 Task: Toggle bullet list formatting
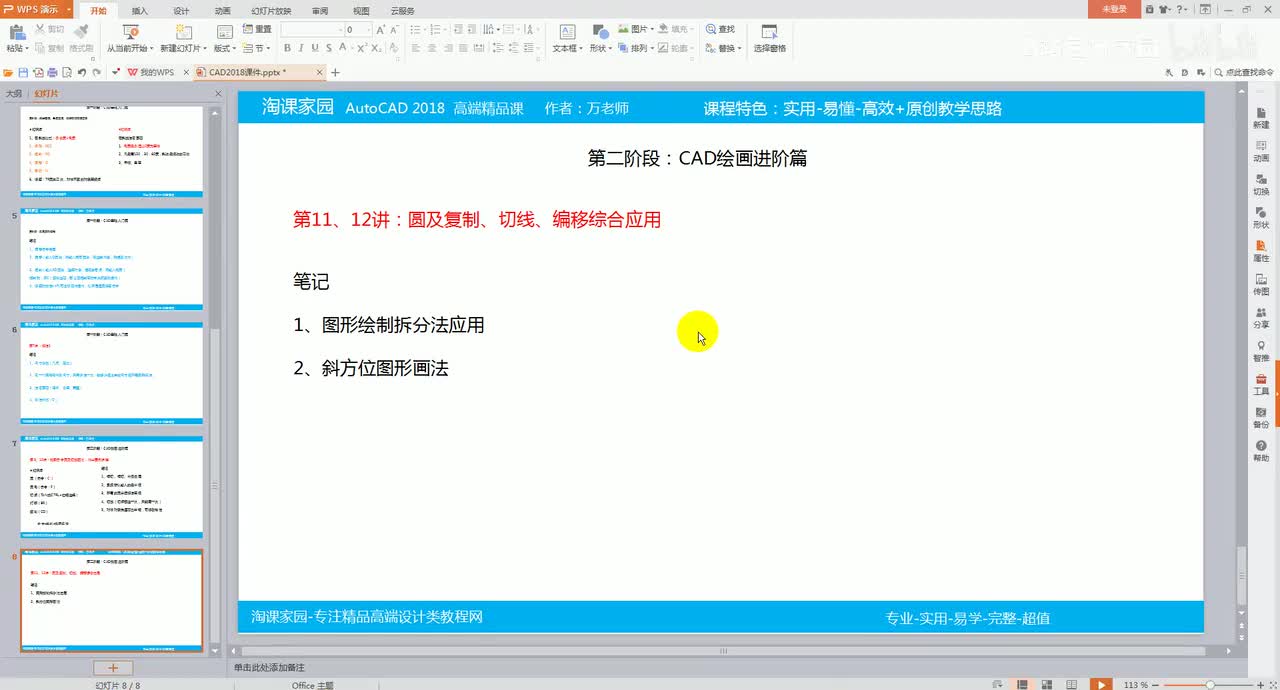pos(417,30)
